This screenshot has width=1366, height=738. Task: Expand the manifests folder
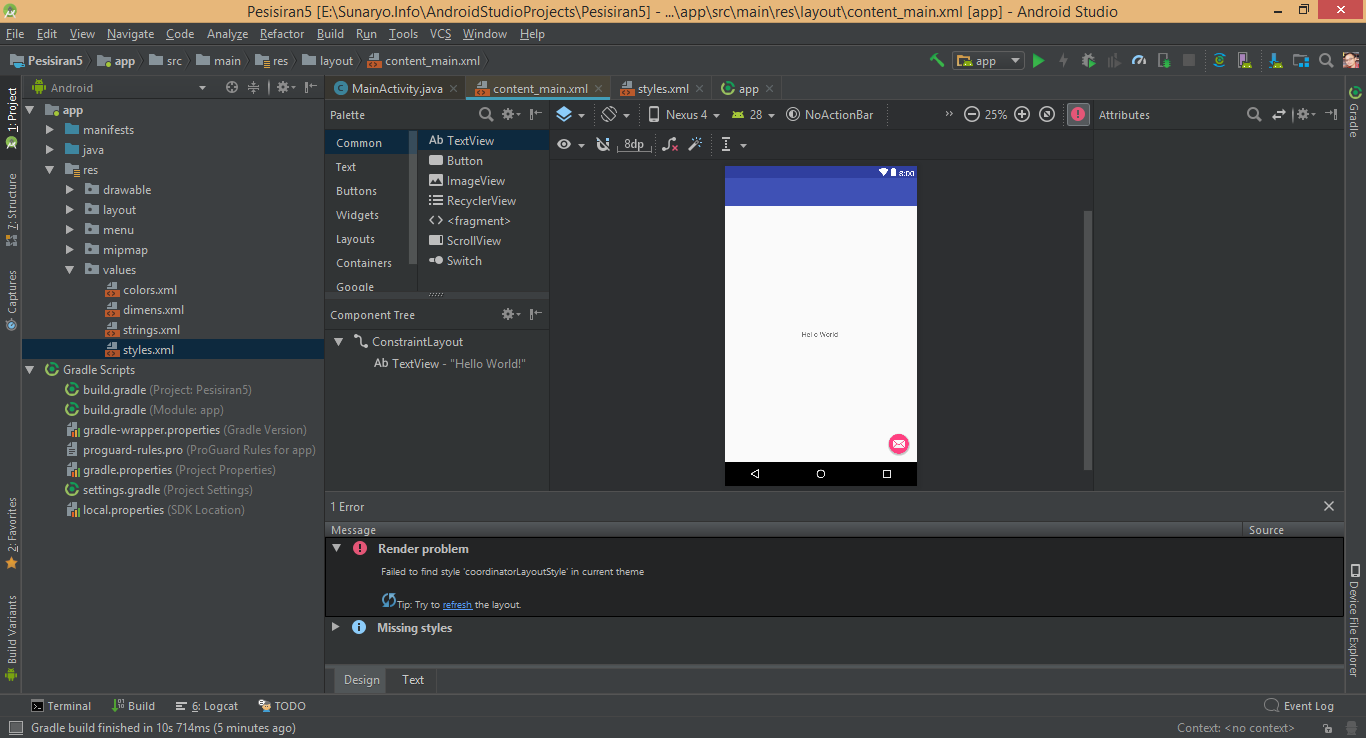(x=50, y=130)
